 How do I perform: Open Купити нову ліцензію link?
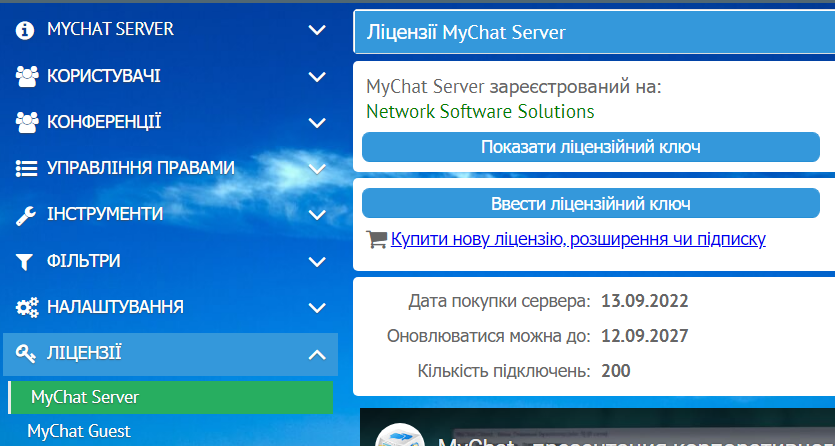578,239
